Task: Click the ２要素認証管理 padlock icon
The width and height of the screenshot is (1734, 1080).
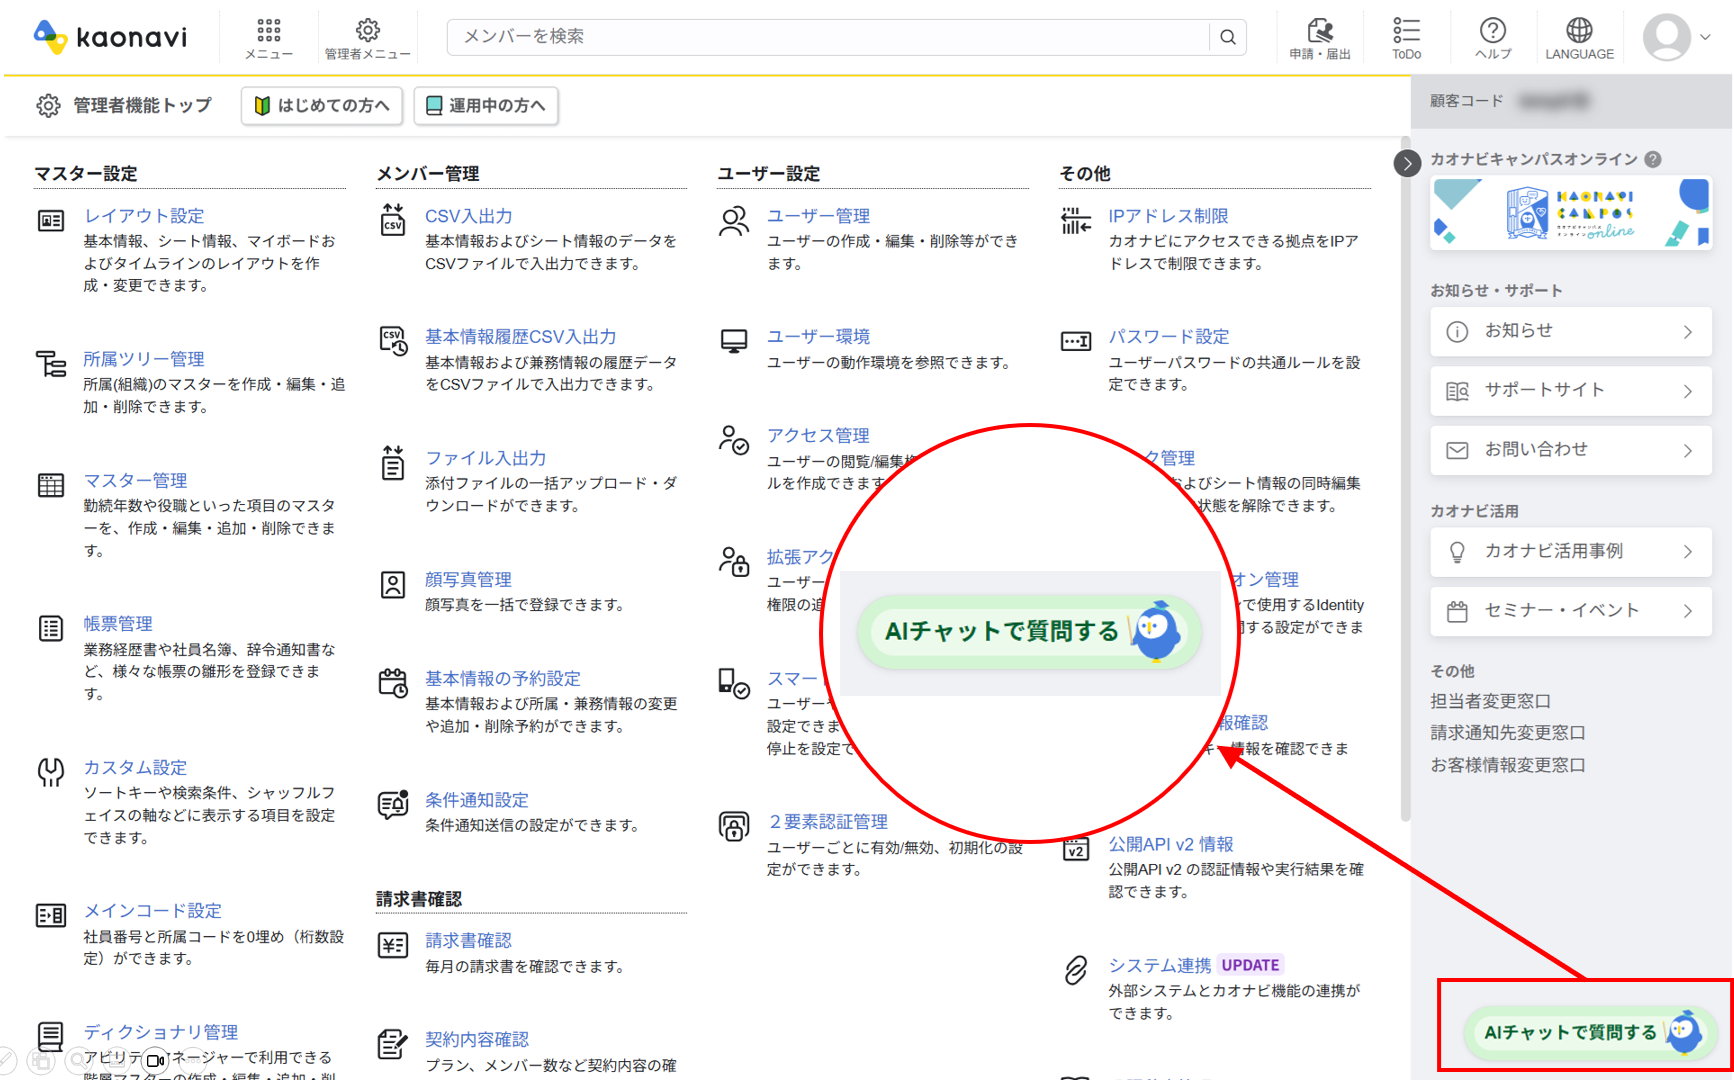Action: pyautogui.click(x=734, y=827)
